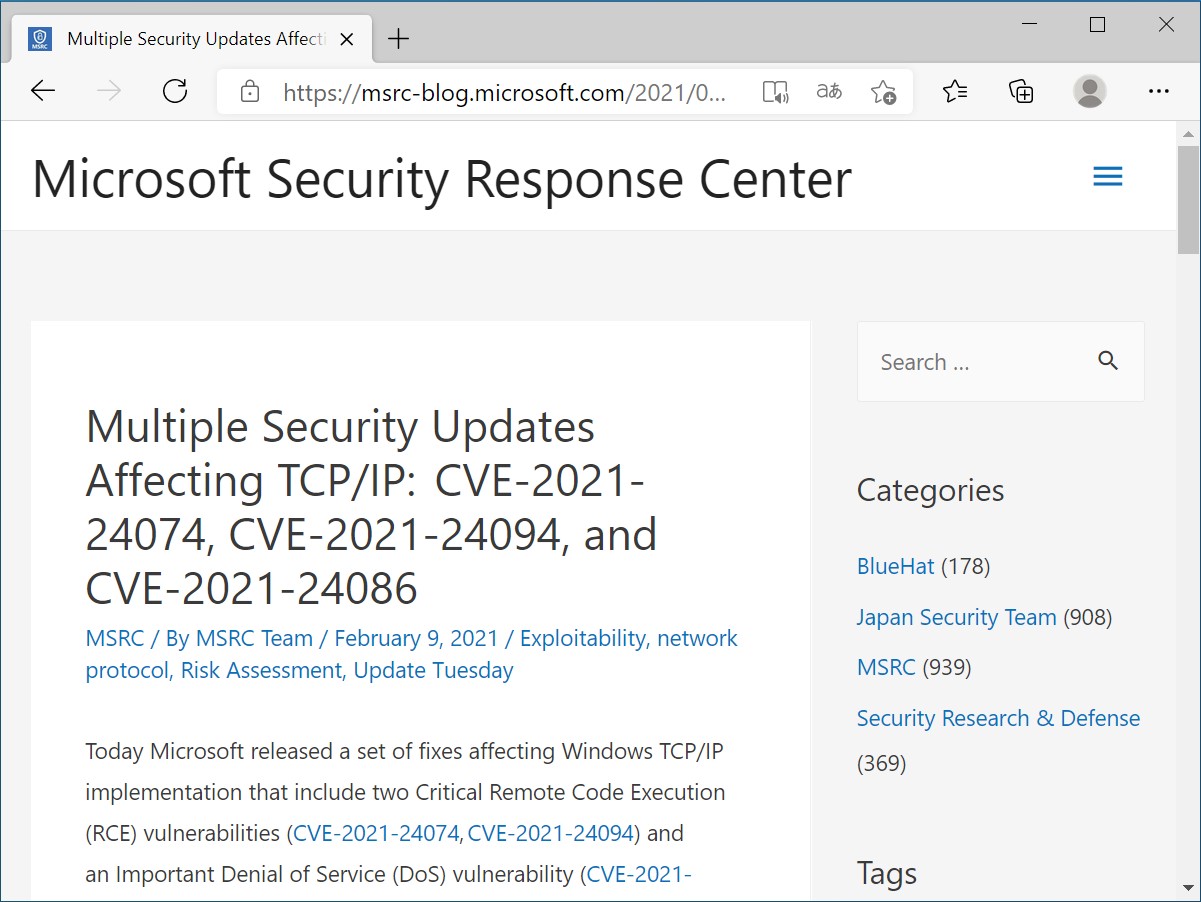Click the back navigation arrow
The width and height of the screenshot is (1201, 902).
pyautogui.click(x=43, y=91)
